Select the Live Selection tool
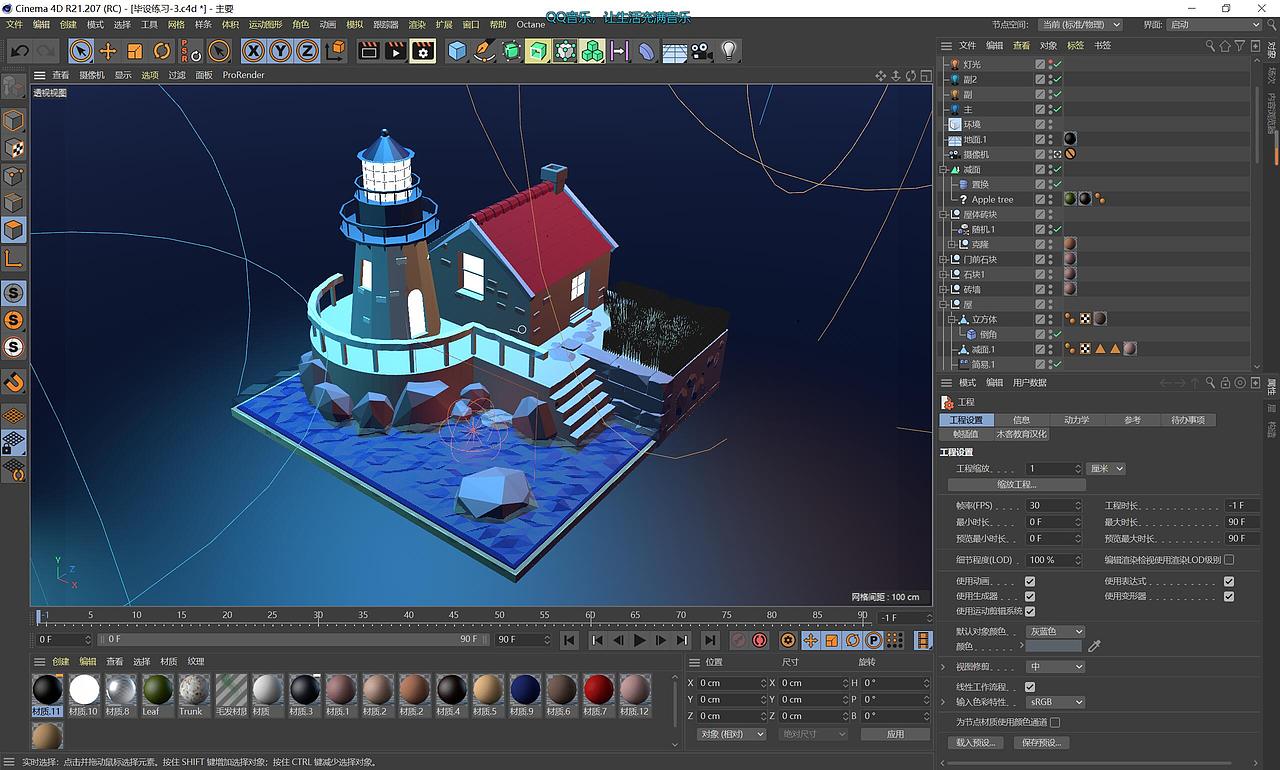This screenshot has width=1280, height=770. pos(81,51)
